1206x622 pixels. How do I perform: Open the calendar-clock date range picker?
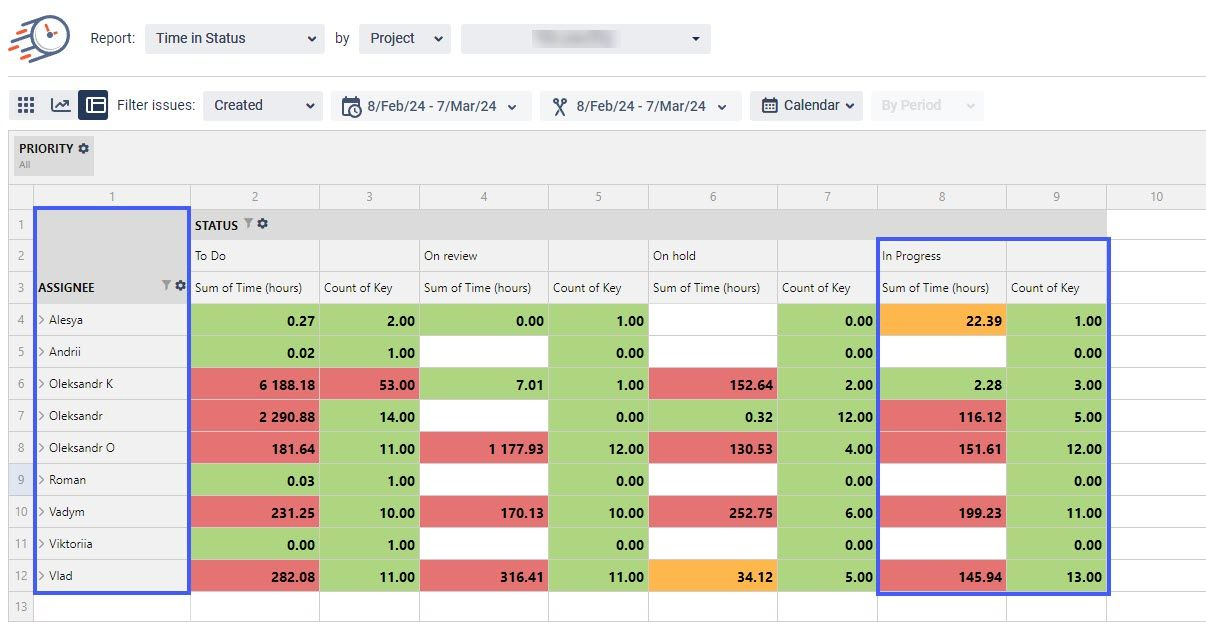click(x=430, y=106)
